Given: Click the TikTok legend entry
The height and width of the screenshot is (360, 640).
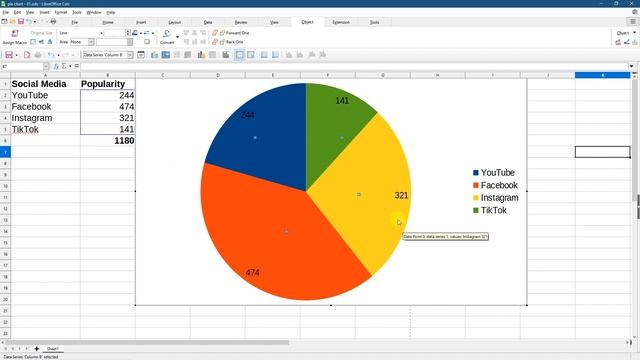Looking at the screenshot, I should (490, 210).
